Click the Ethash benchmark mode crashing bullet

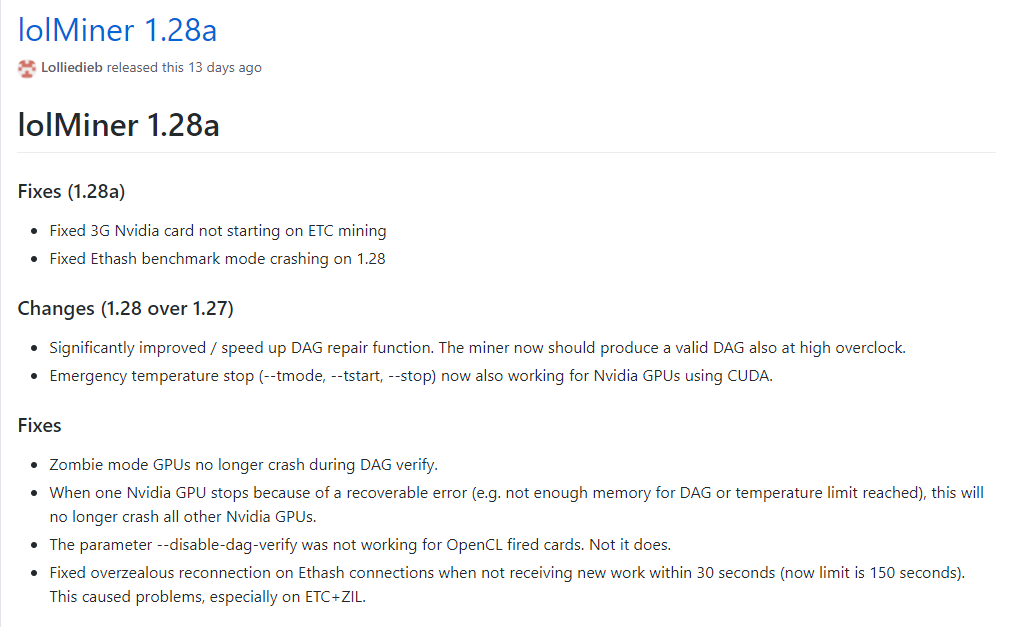(217, 259)
